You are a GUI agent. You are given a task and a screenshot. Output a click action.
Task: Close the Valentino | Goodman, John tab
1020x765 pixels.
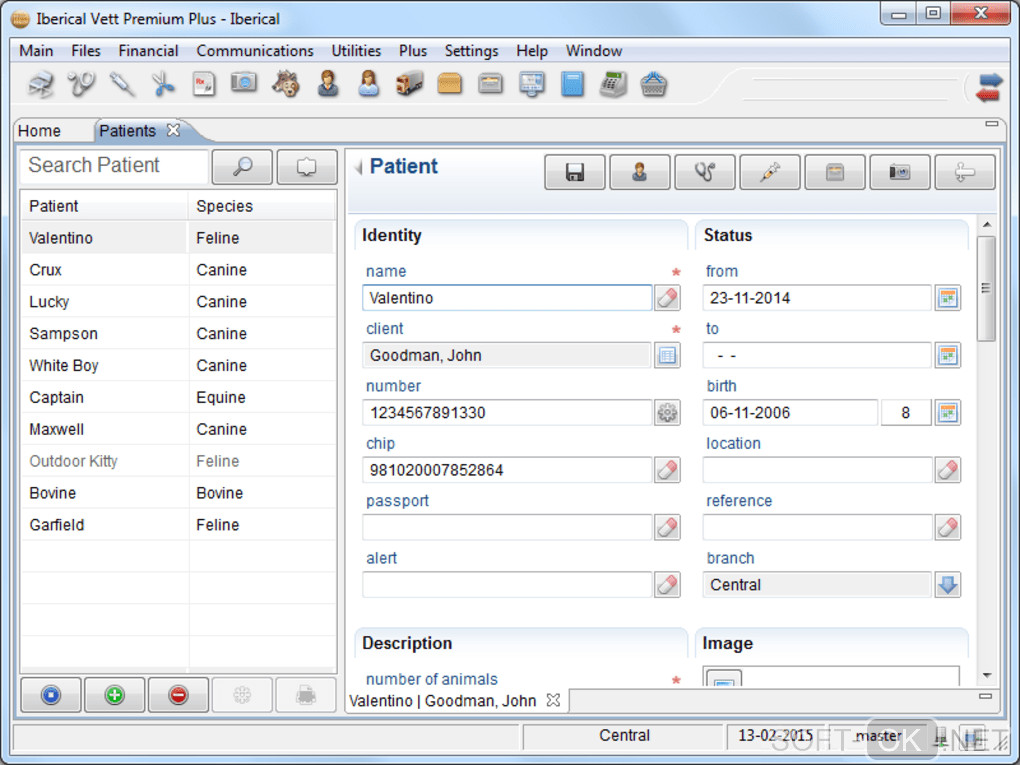coord(553,700)
